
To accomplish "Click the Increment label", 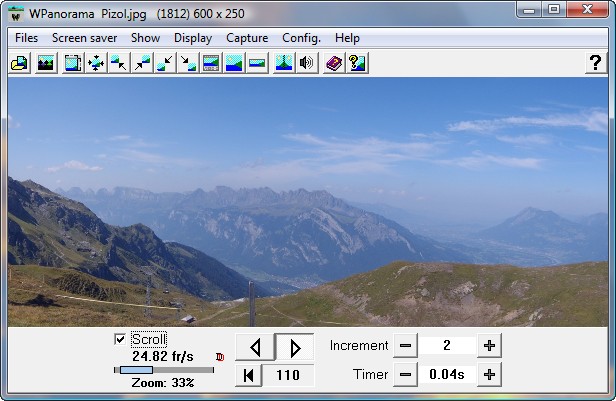I will tap(359, 346).
